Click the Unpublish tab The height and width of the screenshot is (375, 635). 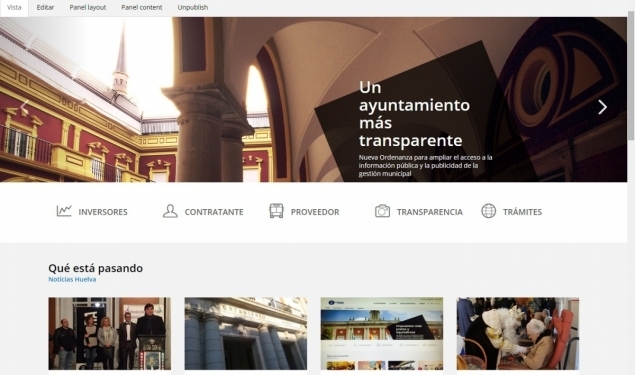point(193,8)
